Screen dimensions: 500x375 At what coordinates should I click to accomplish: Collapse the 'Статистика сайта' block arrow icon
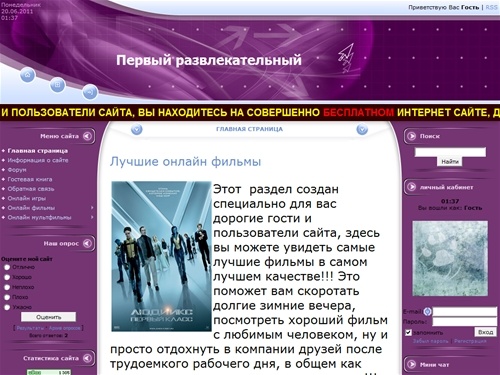point(87,358)
